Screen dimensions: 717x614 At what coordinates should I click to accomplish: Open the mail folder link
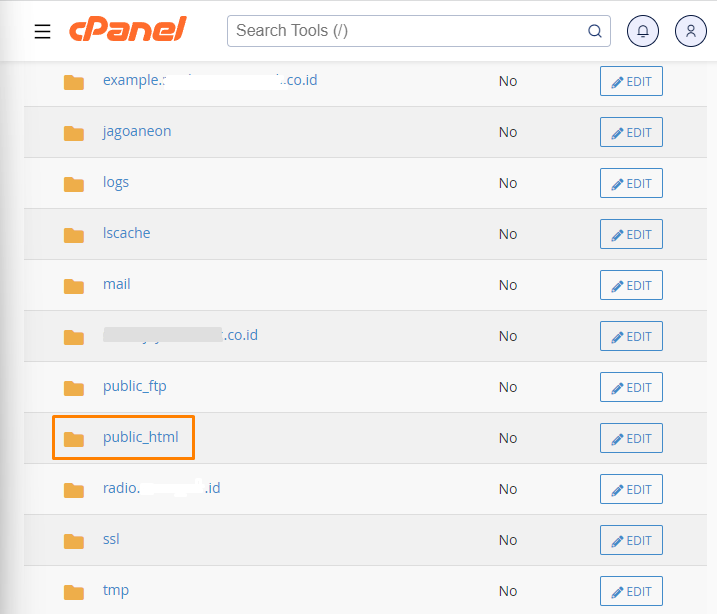[x=117, y=284]
